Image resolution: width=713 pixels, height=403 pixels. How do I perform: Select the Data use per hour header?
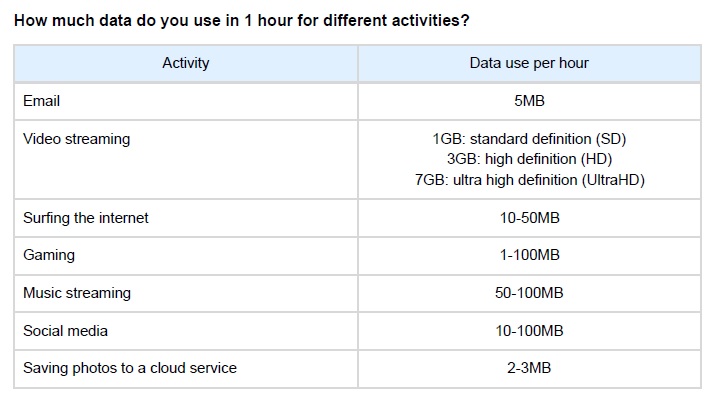pos(529,63)
